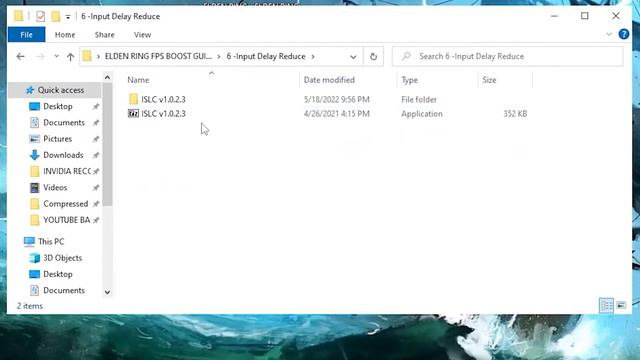The image size is (640, 360).
Task: Open Videos in Quick access
Action: click(55, 188)
